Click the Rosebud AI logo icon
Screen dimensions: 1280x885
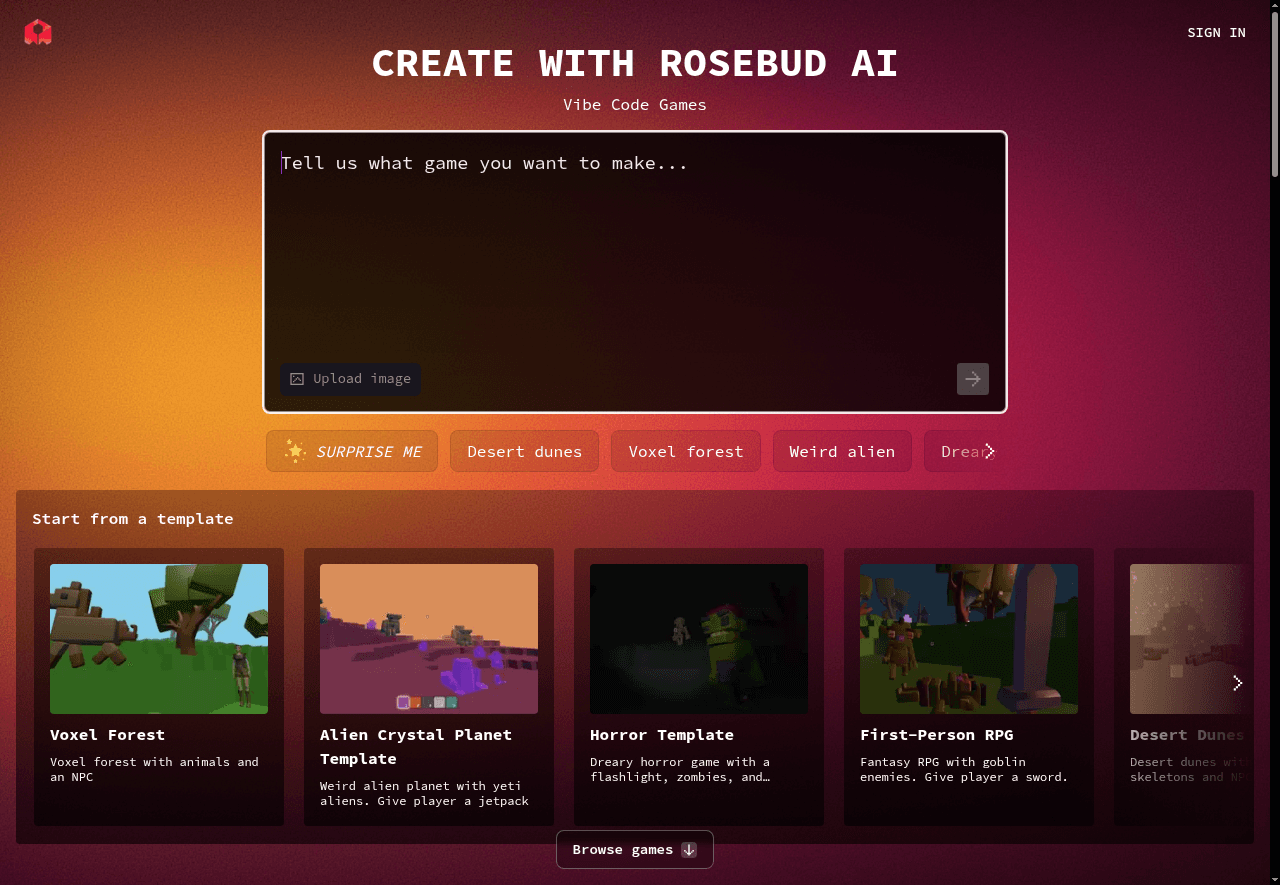(38, 31)
